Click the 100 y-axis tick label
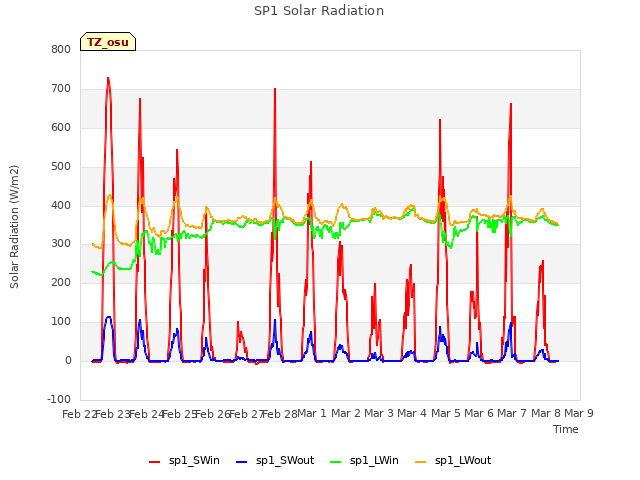The image size is (640, 480). [61, 322]
